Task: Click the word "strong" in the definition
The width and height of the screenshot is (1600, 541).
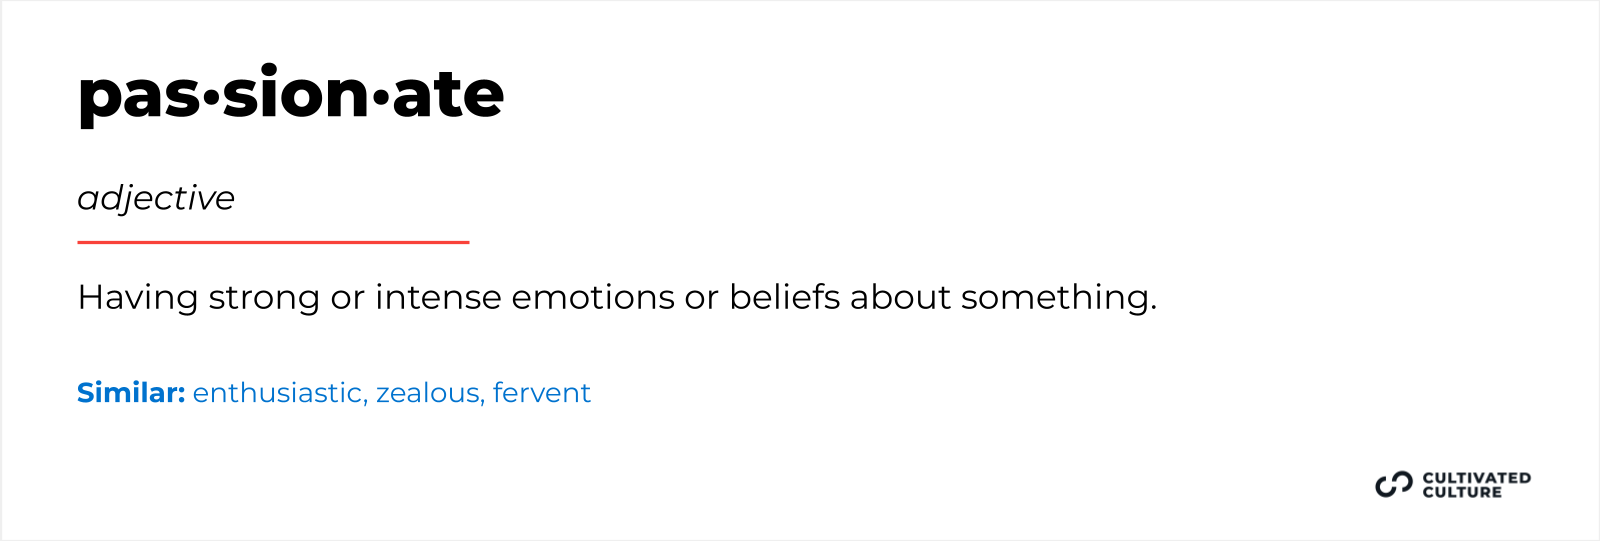Action: (263, 298)
